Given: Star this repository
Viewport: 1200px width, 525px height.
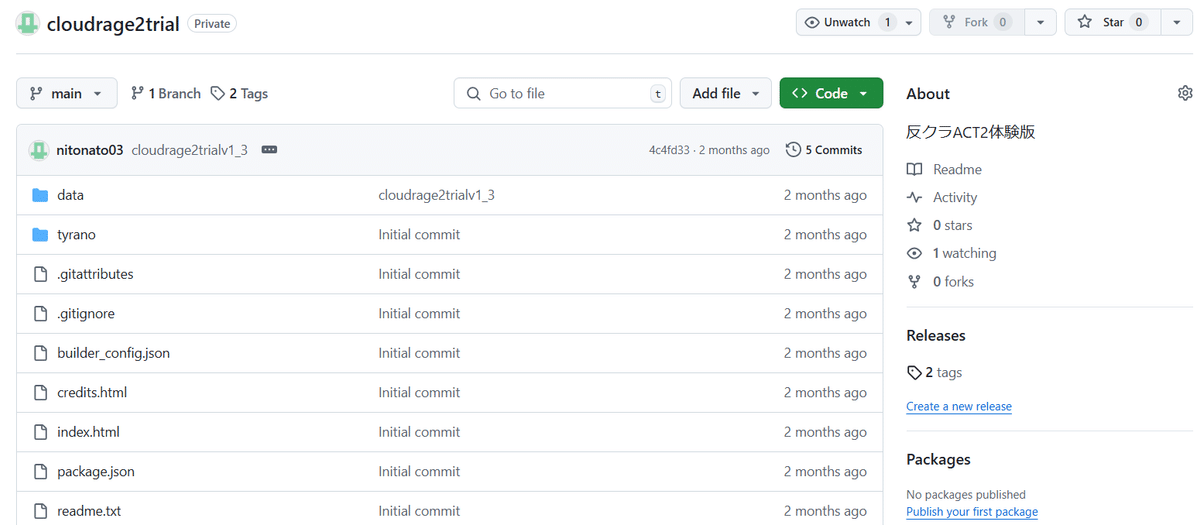Looking at the screenshot, I should click(x=1111, y=22).
